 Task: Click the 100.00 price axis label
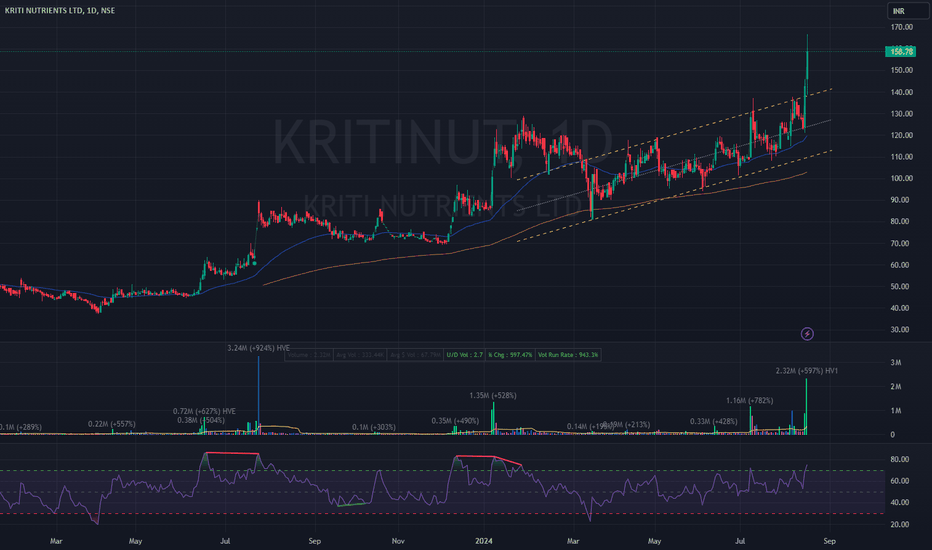point(902,178)
